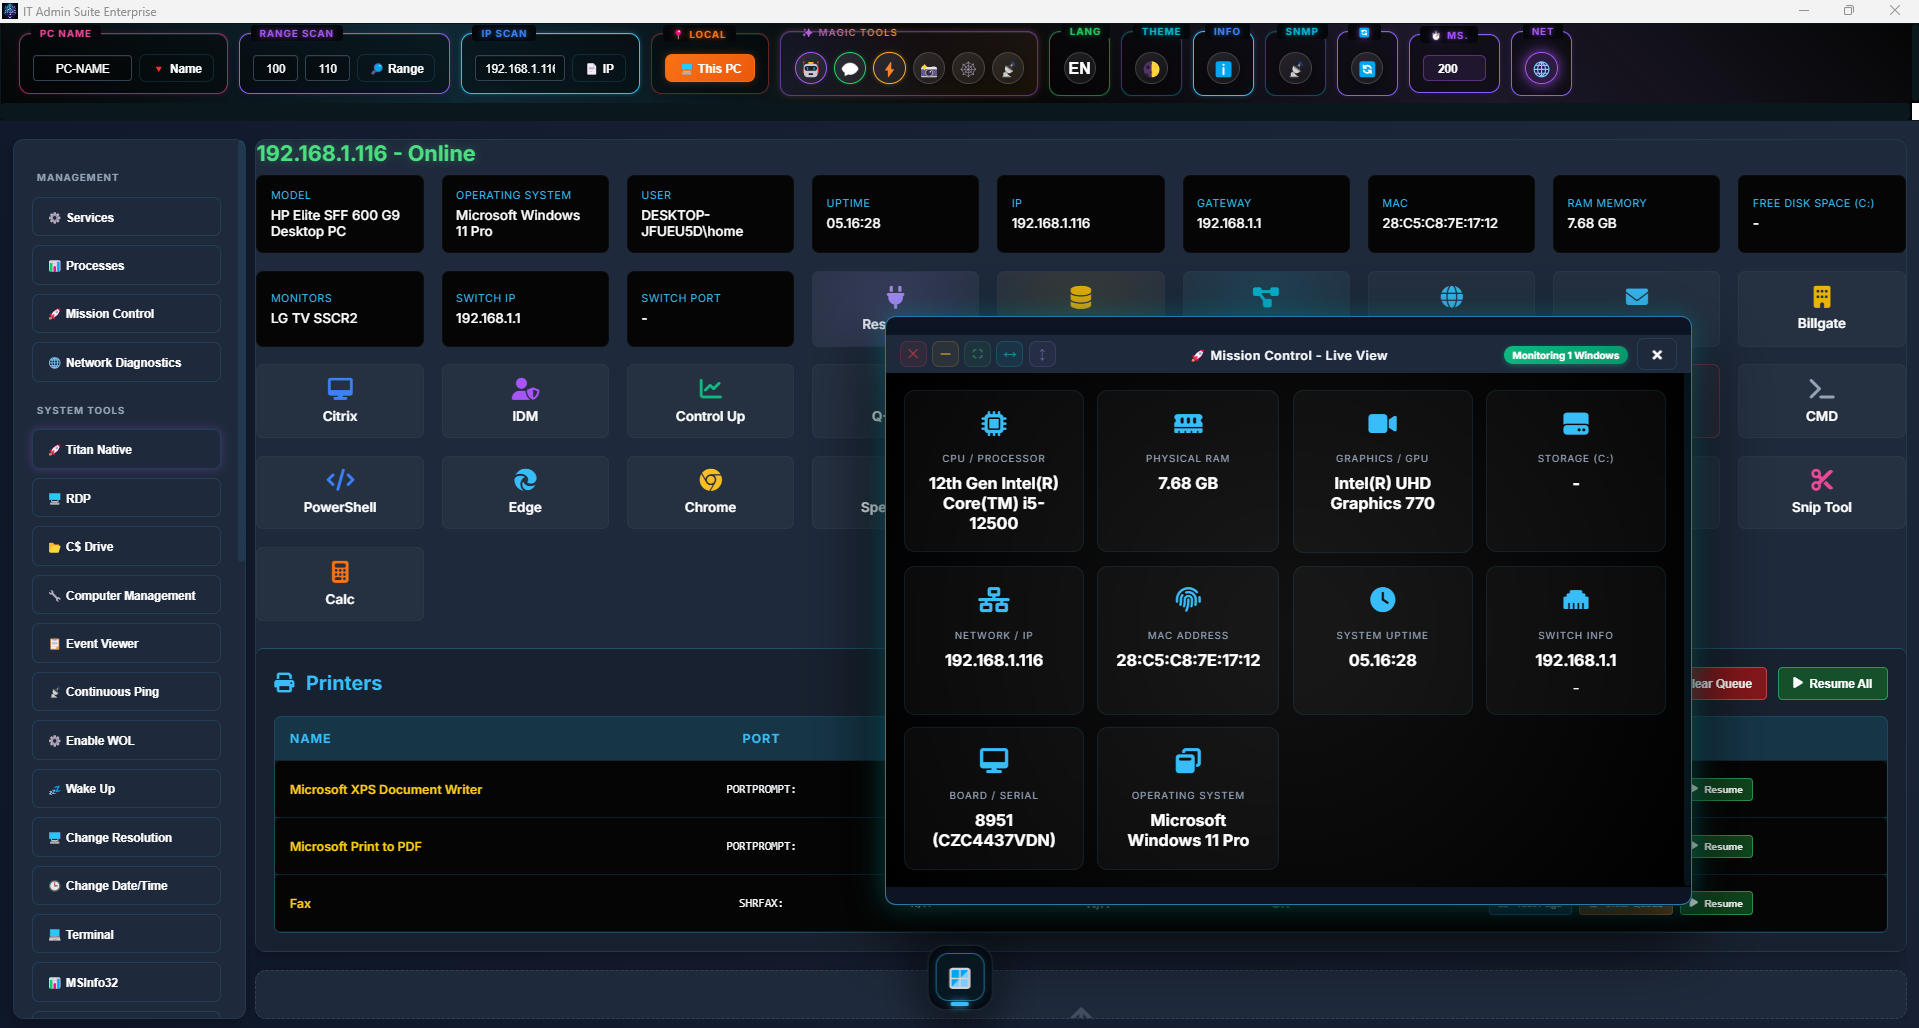Click the envelope mail tile
Image resolution: width=1919 pixels, height=1028 pixels.
[x=1636, y=296]
